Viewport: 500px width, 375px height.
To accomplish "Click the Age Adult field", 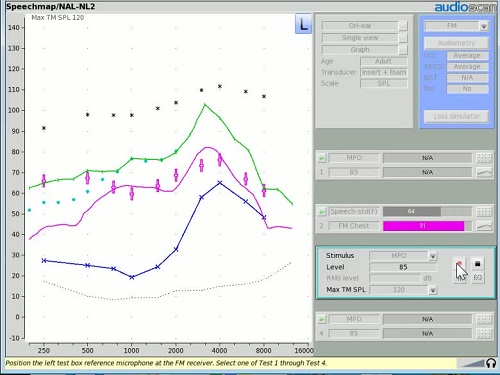I will point(384,61).
